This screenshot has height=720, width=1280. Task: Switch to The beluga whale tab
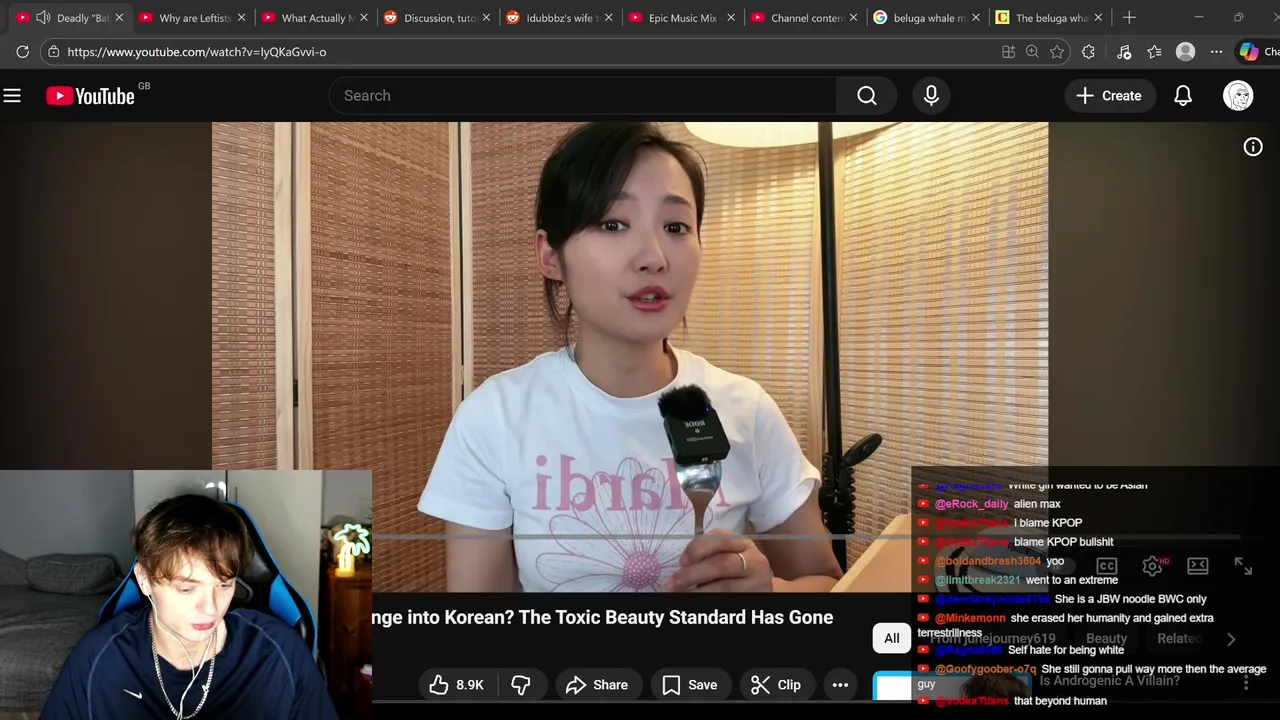click(x=1051, y=17)
